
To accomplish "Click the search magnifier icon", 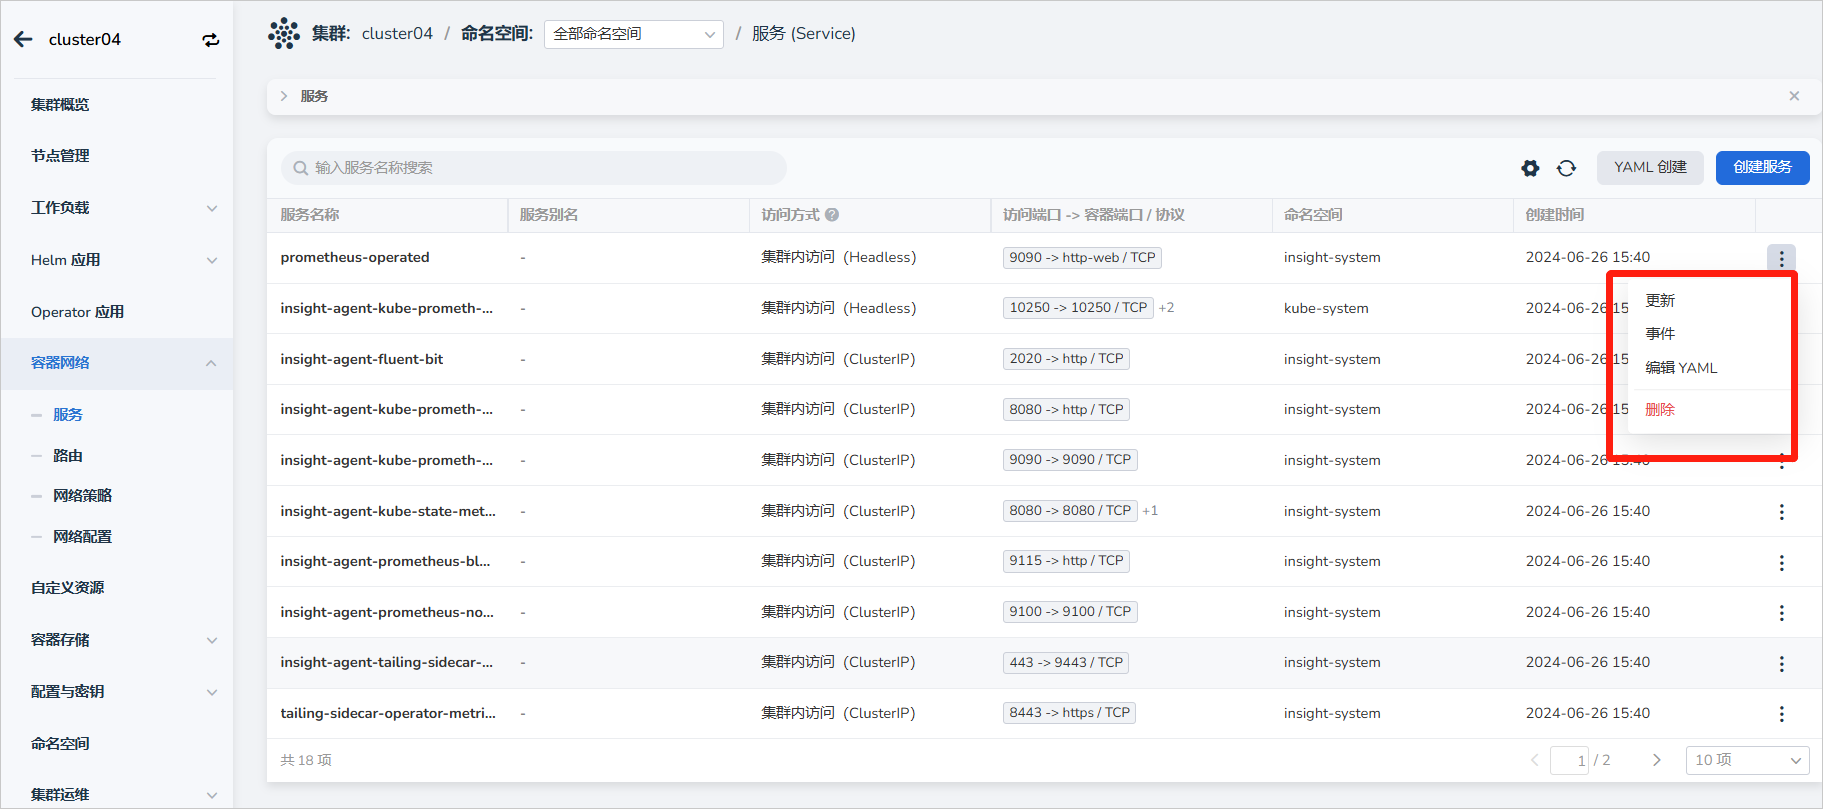I will [300, 168].
